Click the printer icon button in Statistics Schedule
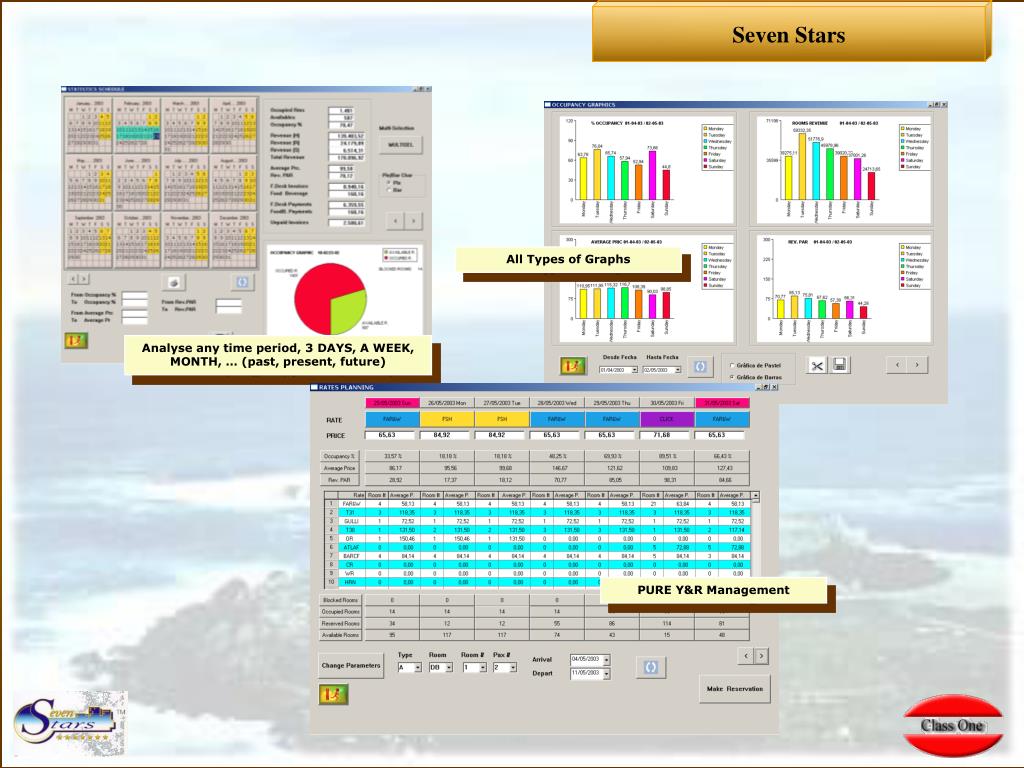 click(x=174, y=282)
